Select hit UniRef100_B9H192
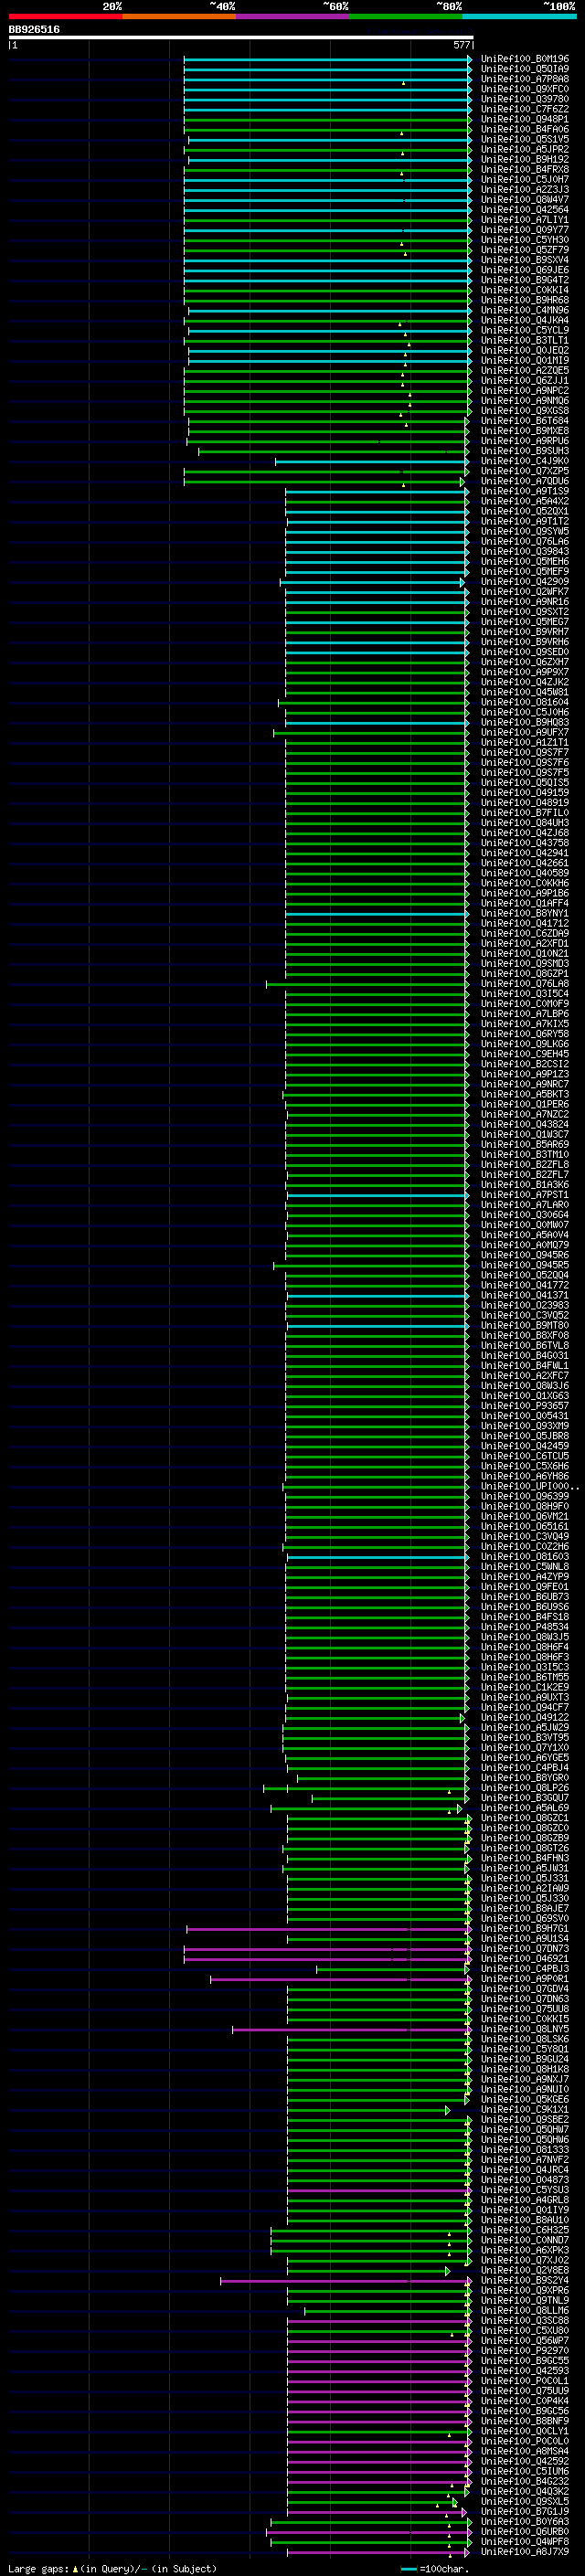 click(525, 159)
